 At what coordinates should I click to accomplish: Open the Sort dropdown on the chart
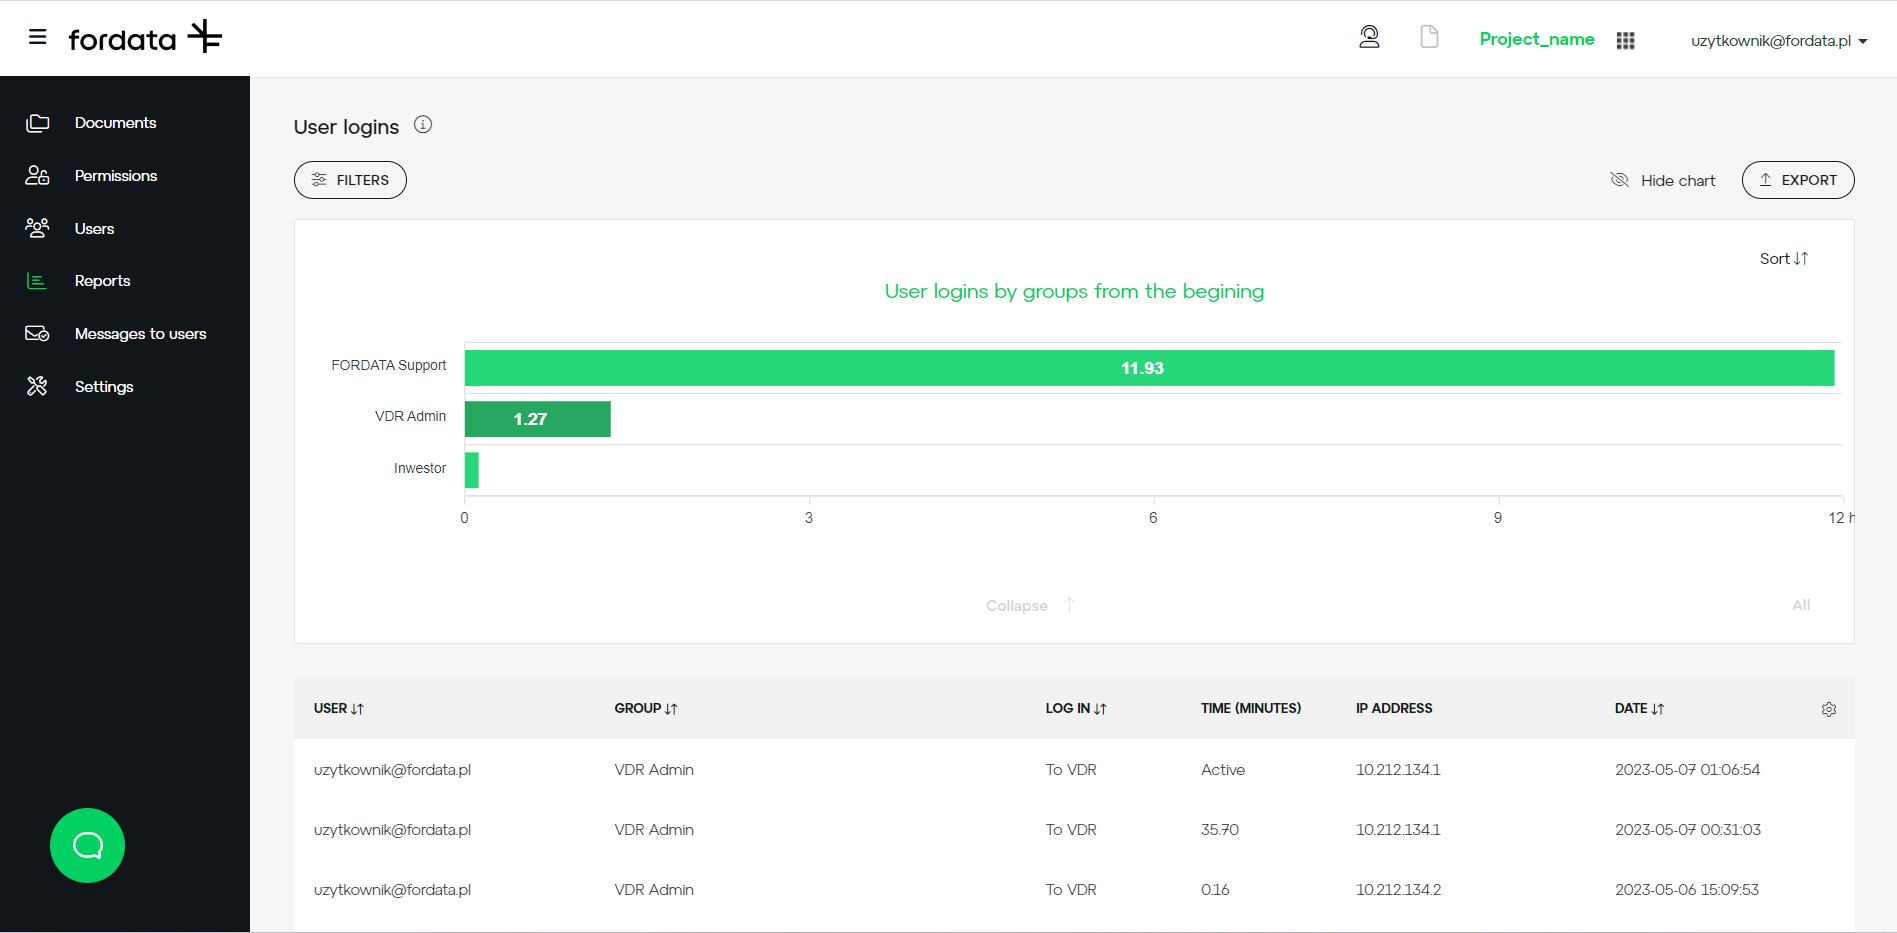(x=1783, y=258)
